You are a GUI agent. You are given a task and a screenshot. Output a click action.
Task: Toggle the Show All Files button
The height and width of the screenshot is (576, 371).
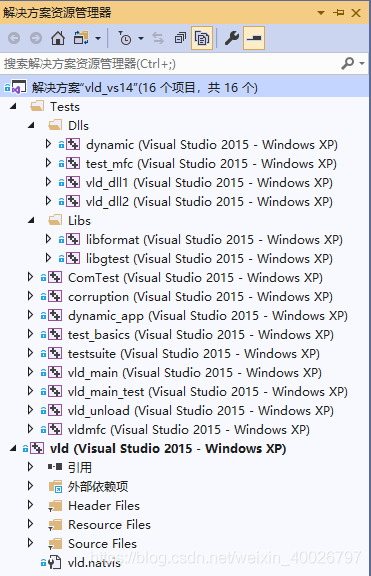[202, 38]
